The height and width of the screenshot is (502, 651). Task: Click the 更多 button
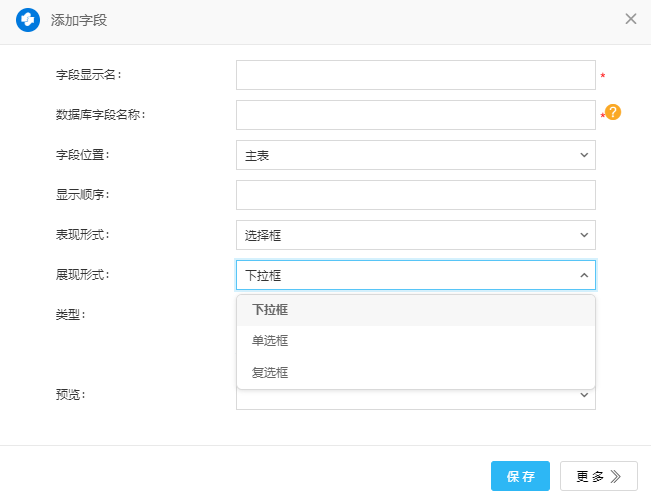(598, 476)
